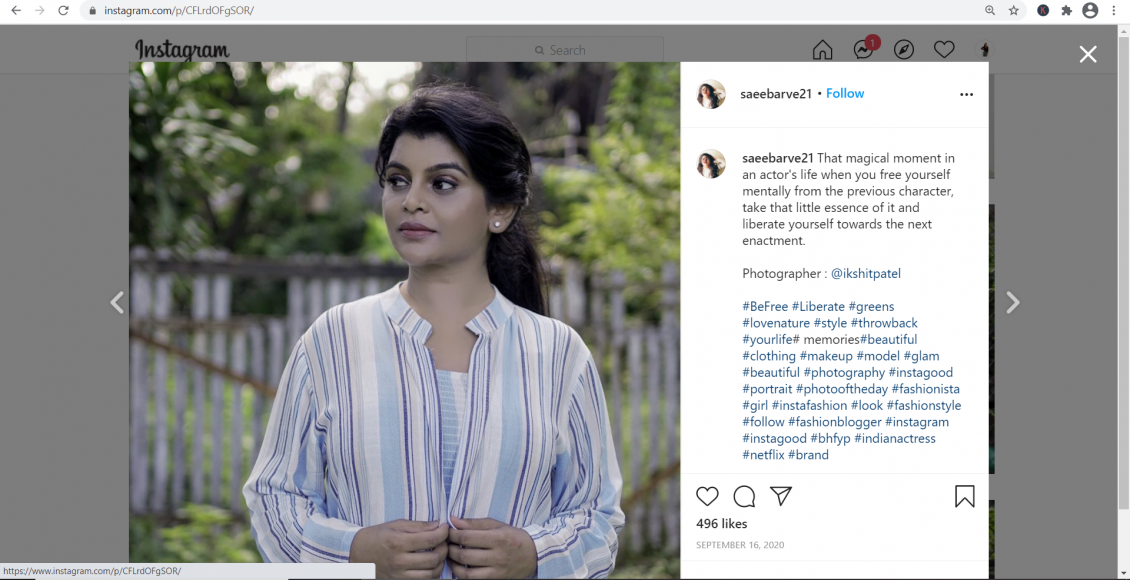Open the three-dot post options menu
Image resolution: width=1130 pixels, height=580 pixels.
[x=966, y=94]
